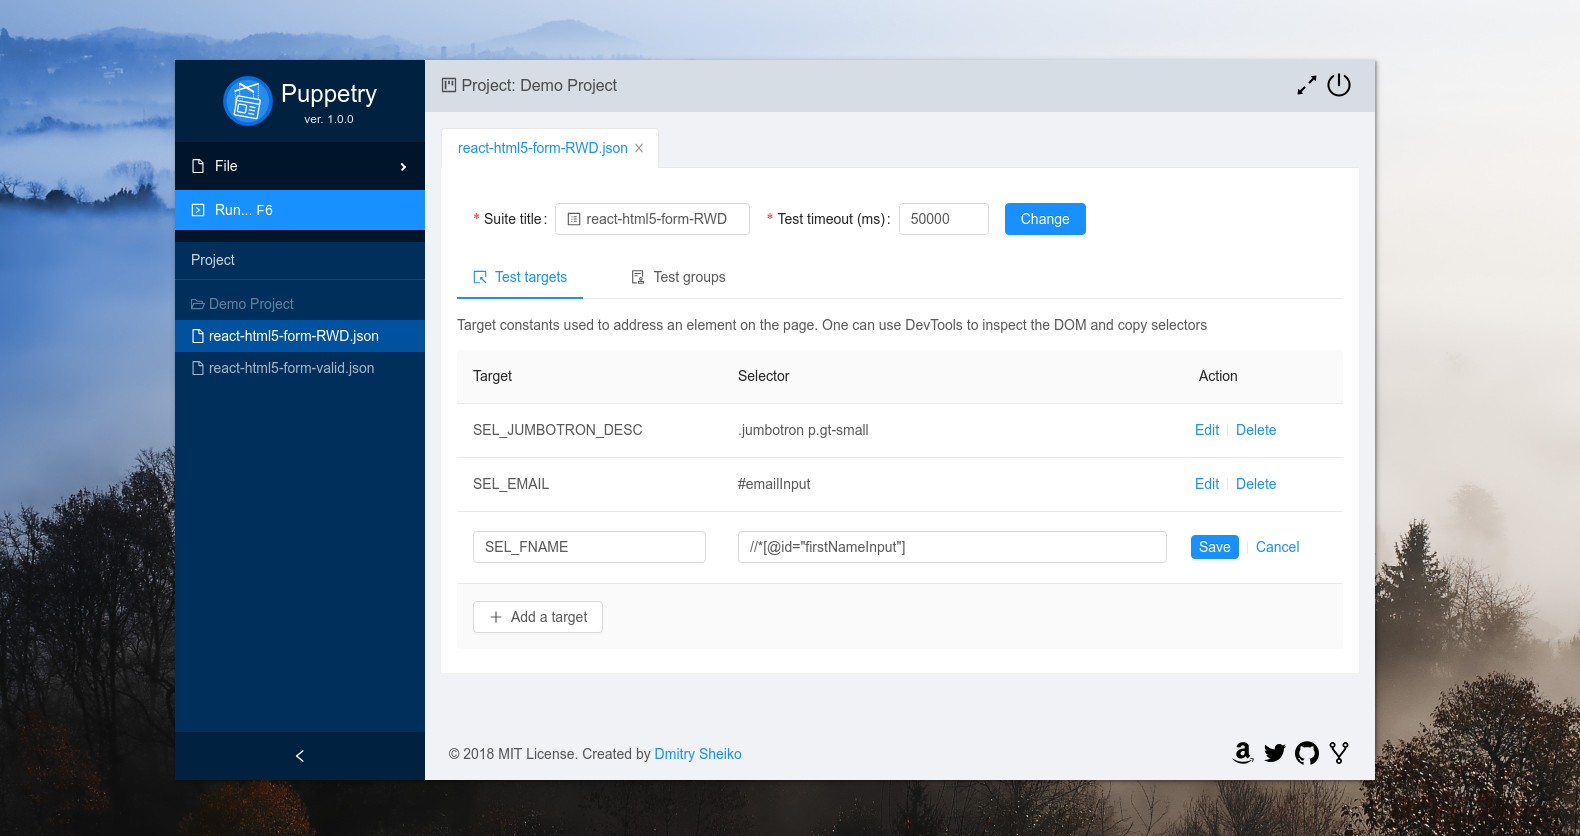Click the Project sidebar heading
Screen dimensions: 1580x836
(x=213, y=260)
